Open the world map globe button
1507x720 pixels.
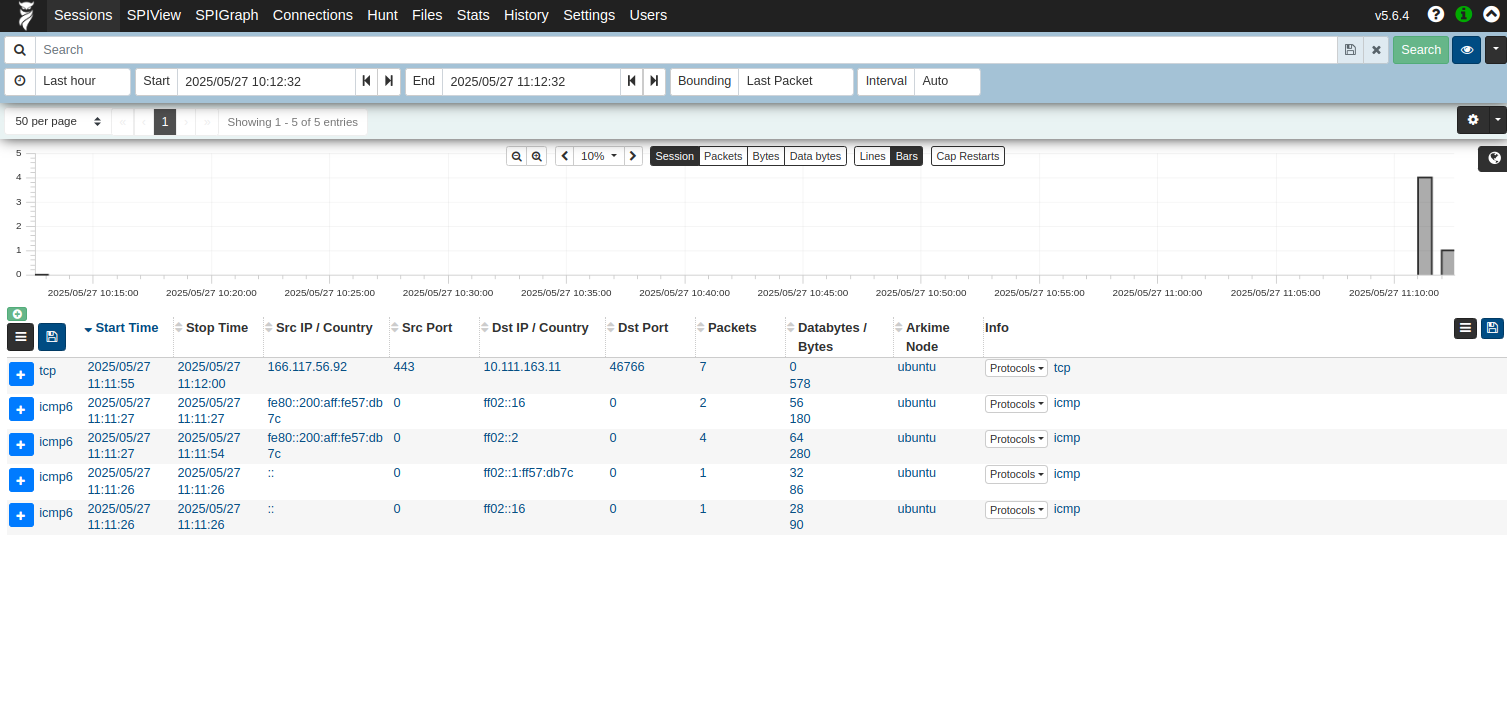[x=1494, y=158]
